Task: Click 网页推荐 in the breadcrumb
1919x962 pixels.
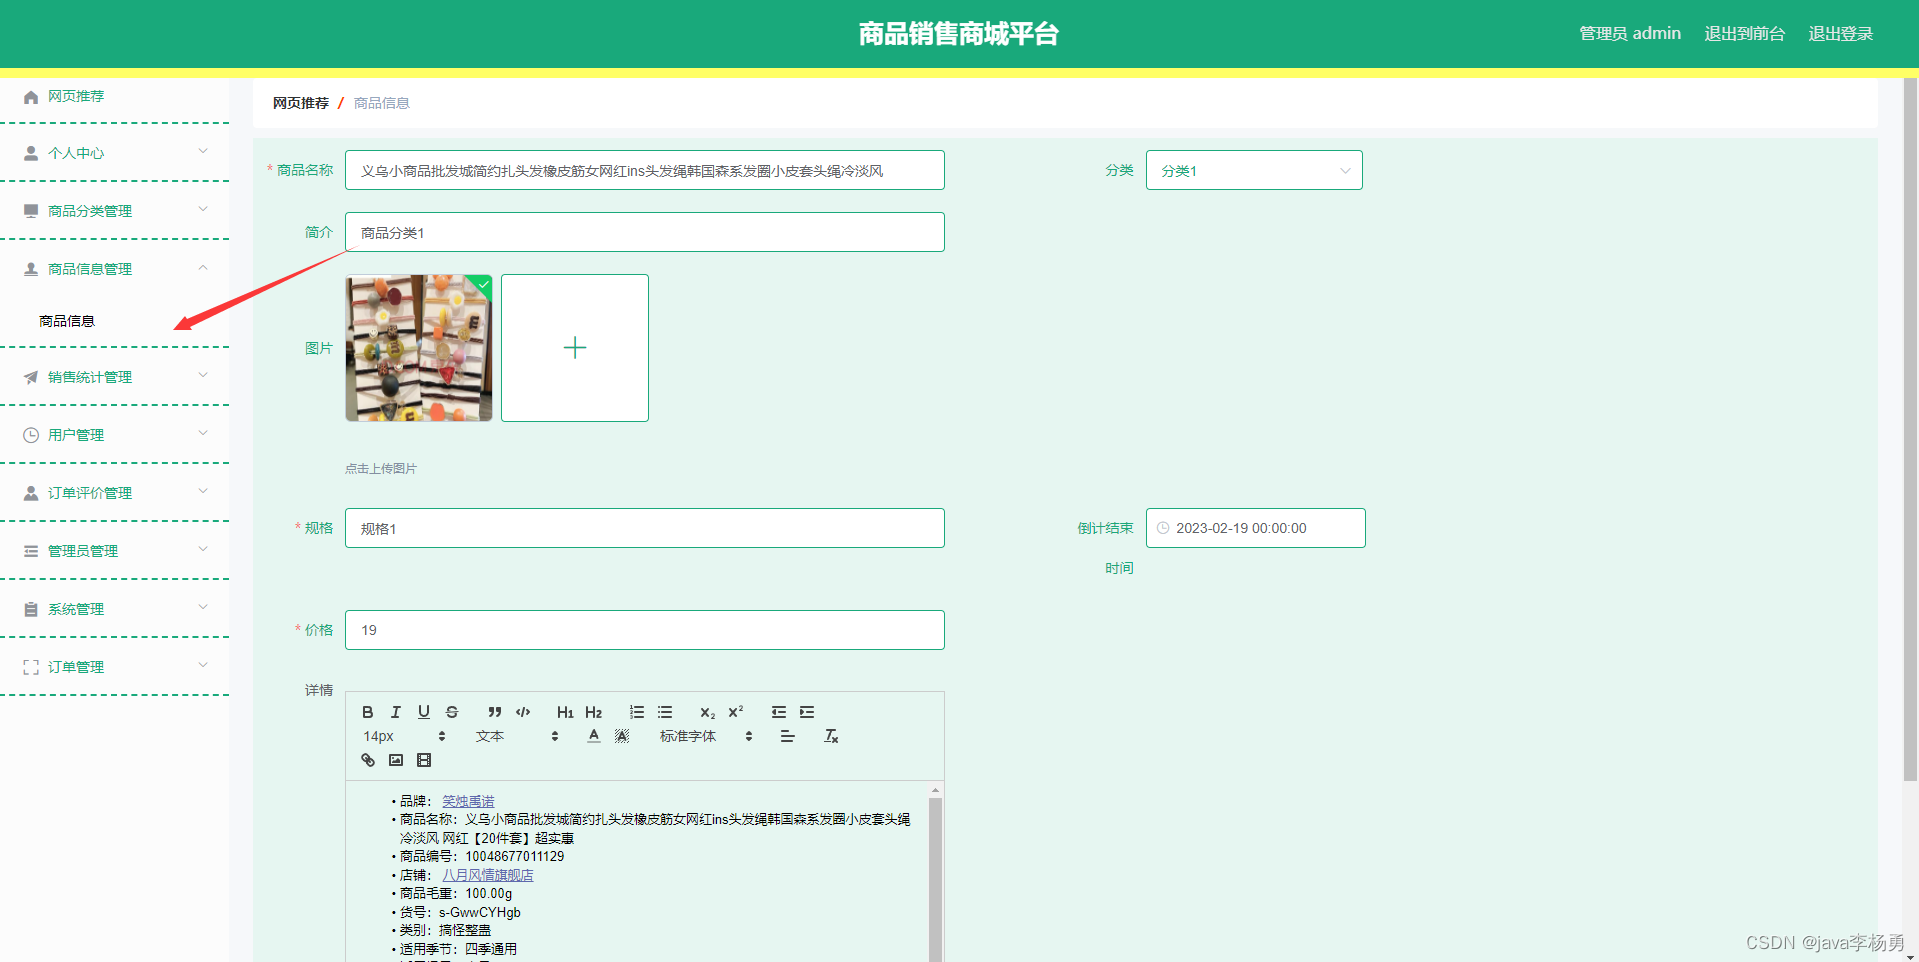Action: (301, 103)
